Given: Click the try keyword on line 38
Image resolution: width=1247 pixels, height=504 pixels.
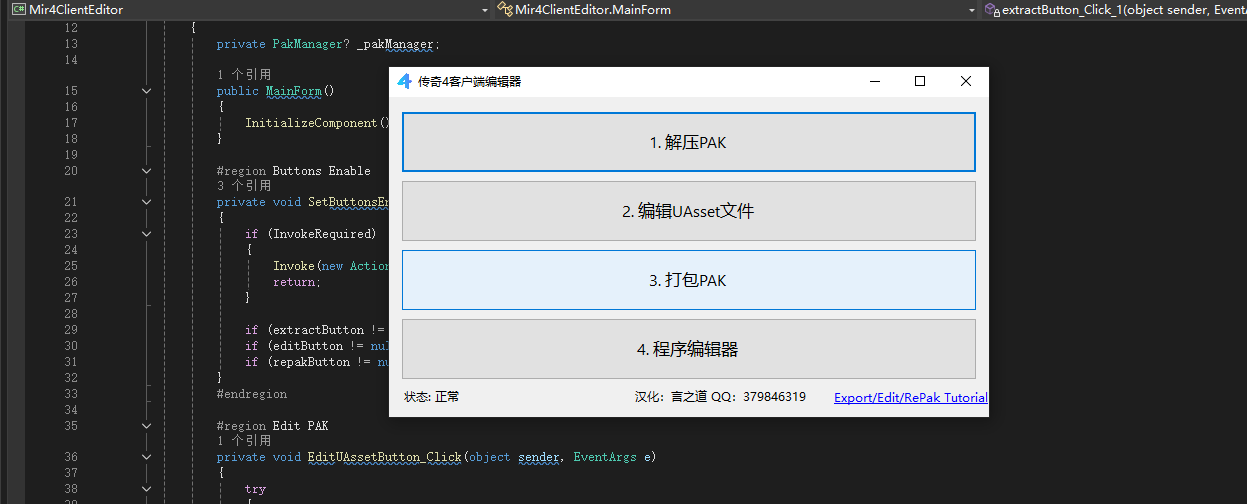Looking at the screenshot, I should click(x=256, y=489).
